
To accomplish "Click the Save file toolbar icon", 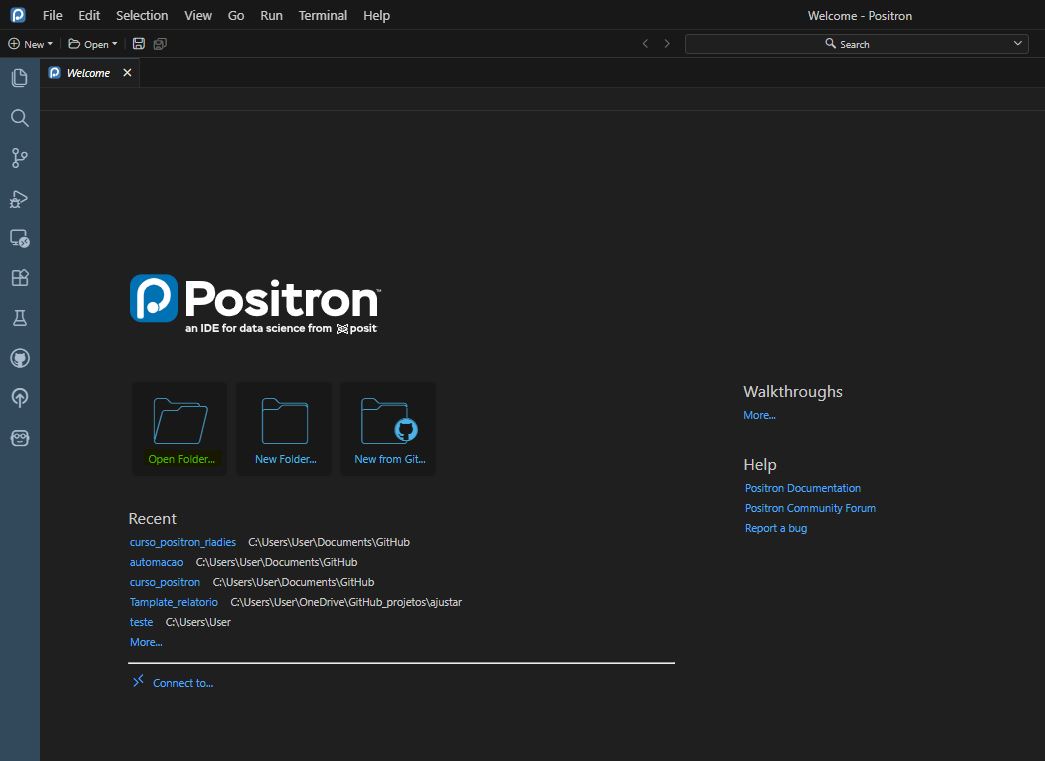I will click(138, 44).
